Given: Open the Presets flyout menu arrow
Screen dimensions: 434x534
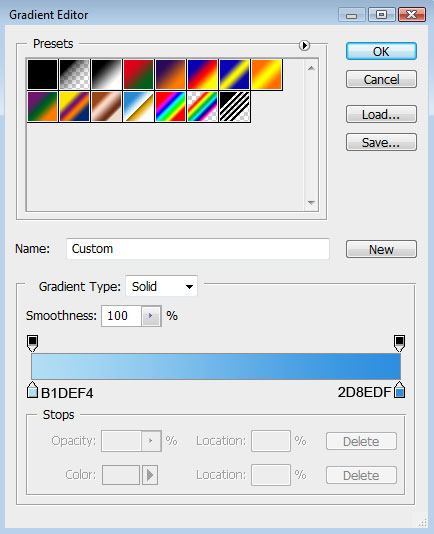Looking at the screenshot, I should [x=304, y=45].
